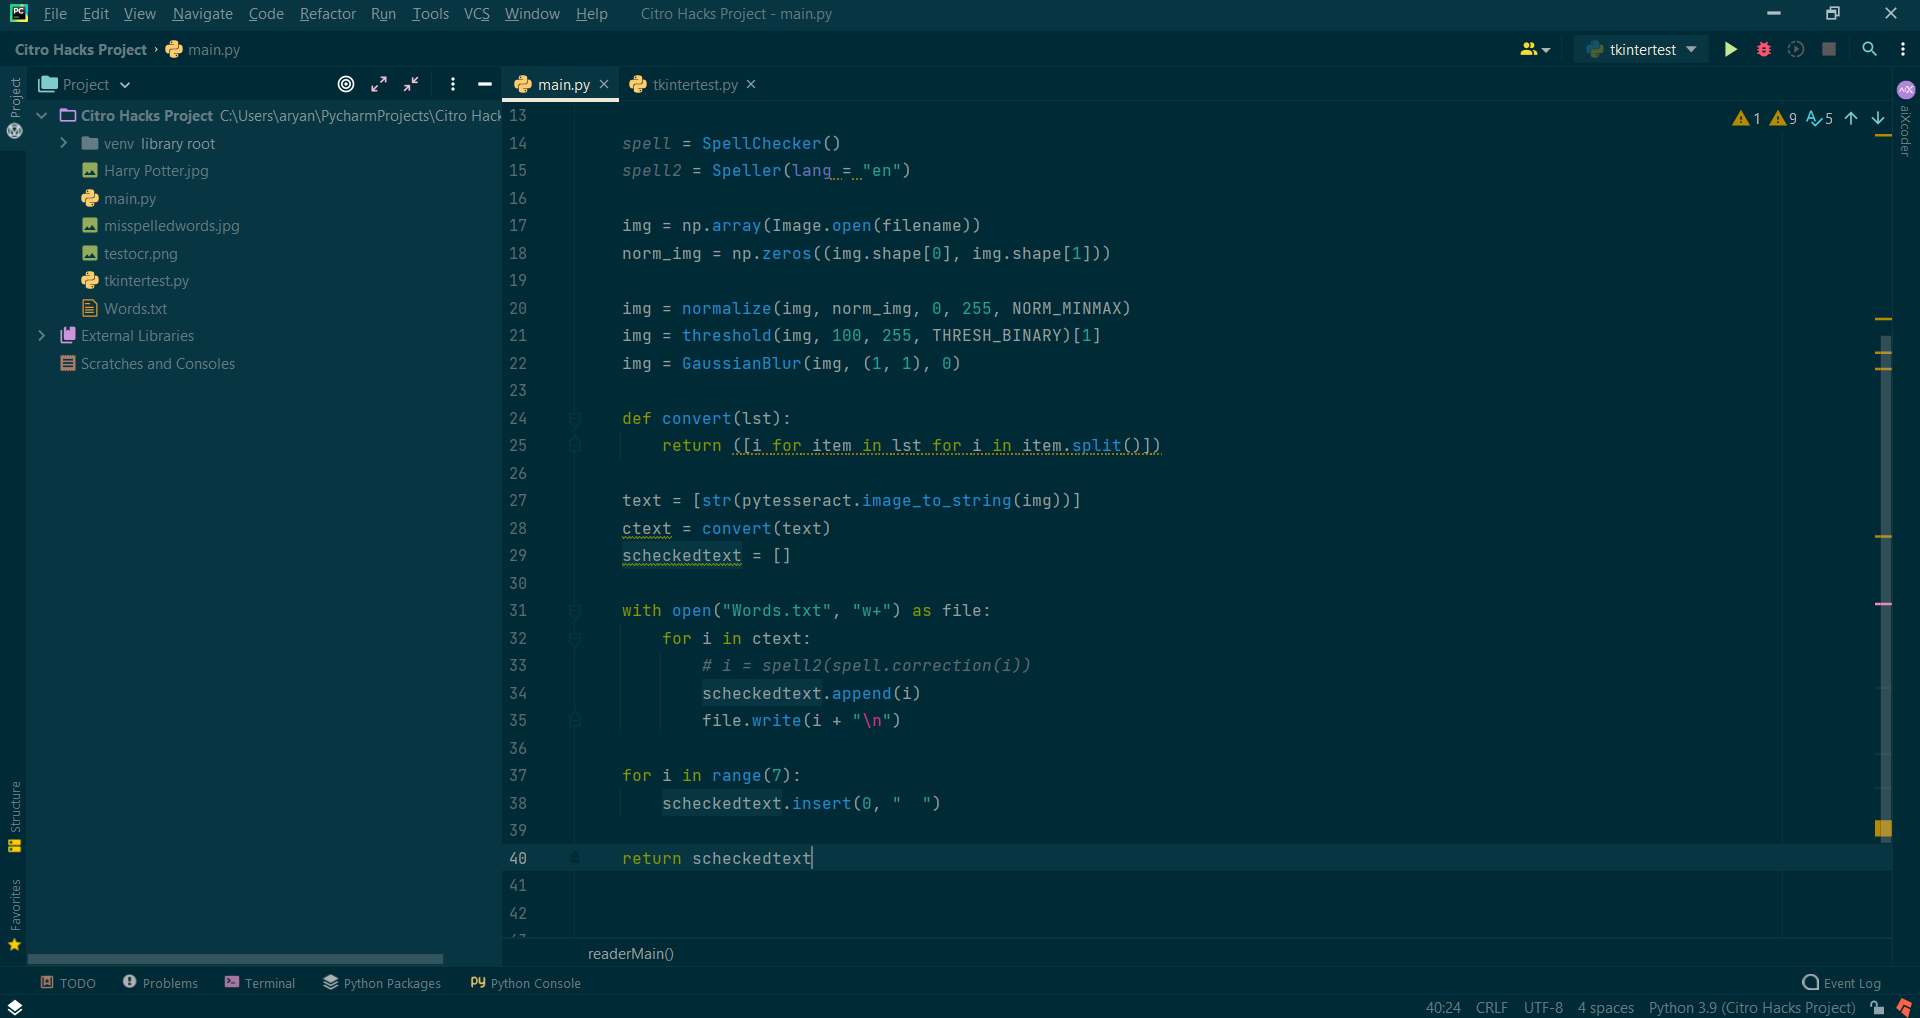Toggle fold at with open block
This screenshot has width=1920, height=1018.
[575, 610]
